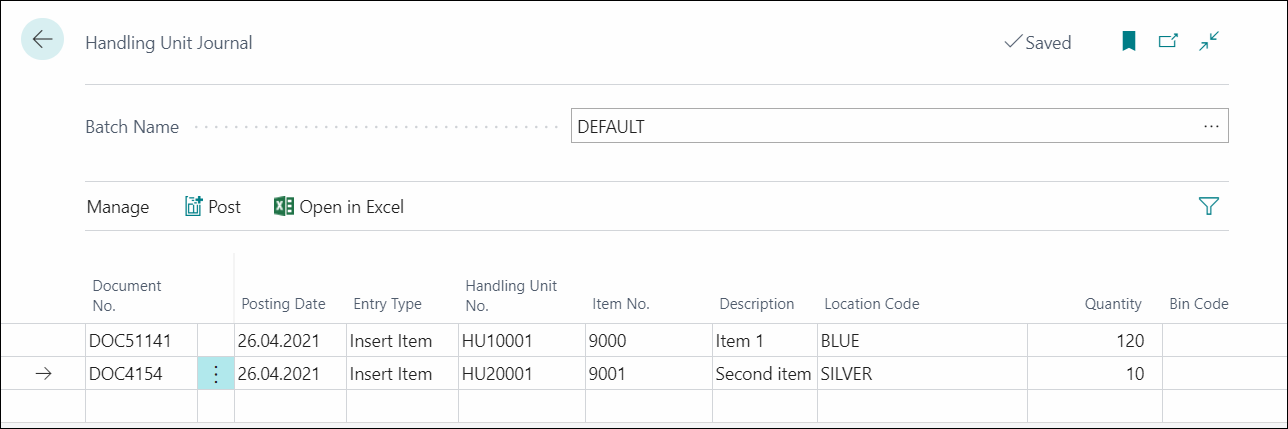The height and width of the screenshot is (429, 1288).
Task: Click the bookmark icon
Action: click(1128, 42)
